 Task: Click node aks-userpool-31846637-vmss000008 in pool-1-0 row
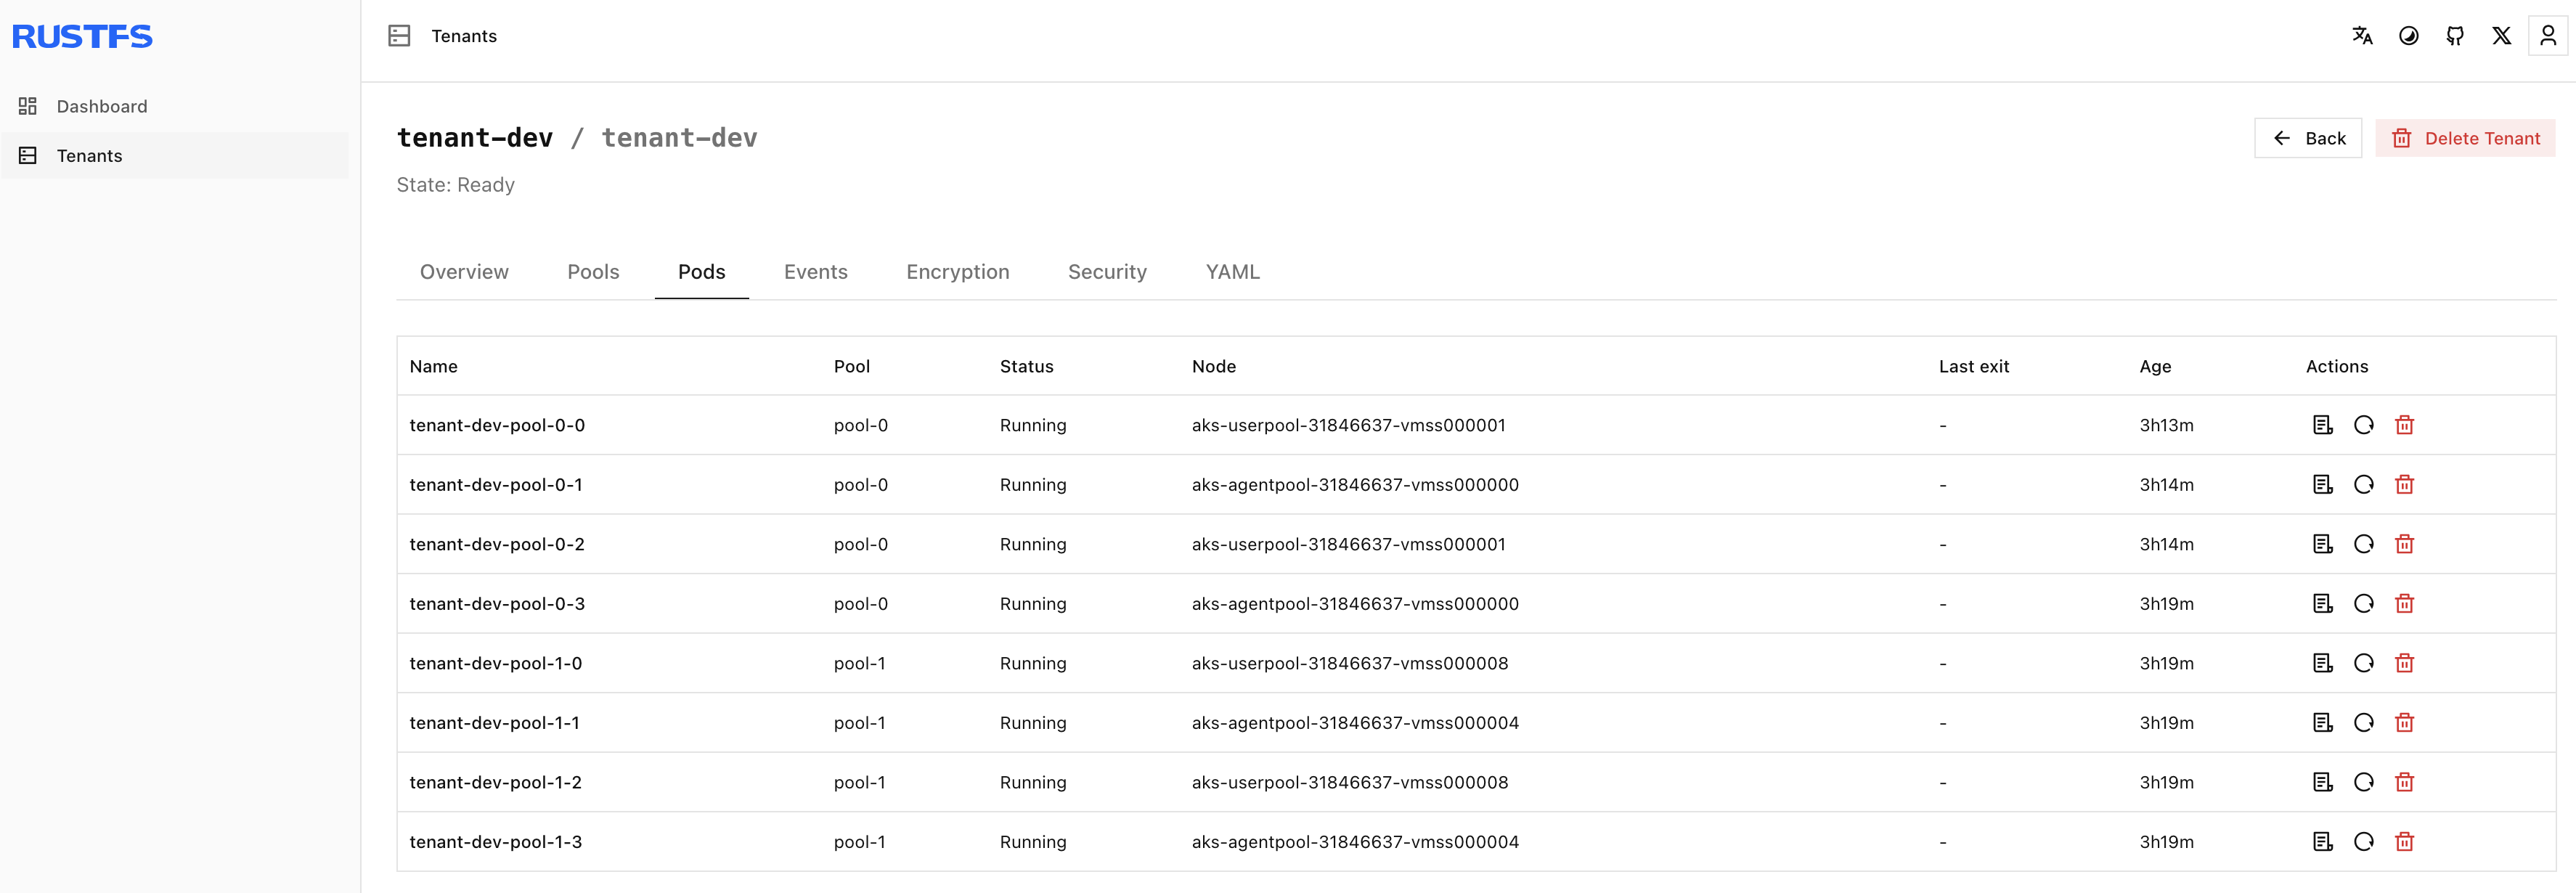1350,663
